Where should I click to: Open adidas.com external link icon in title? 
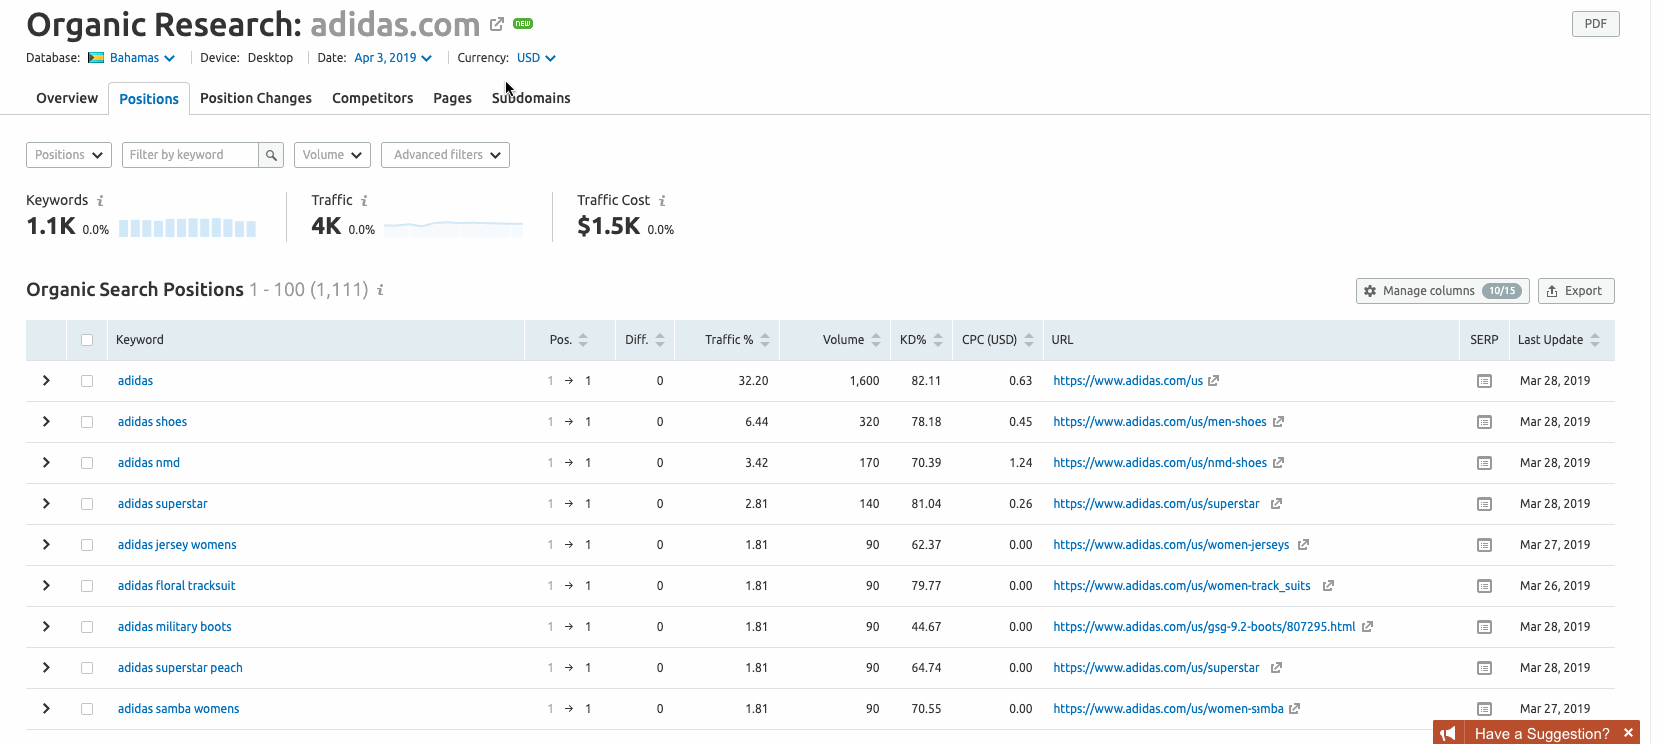point(497,24)
